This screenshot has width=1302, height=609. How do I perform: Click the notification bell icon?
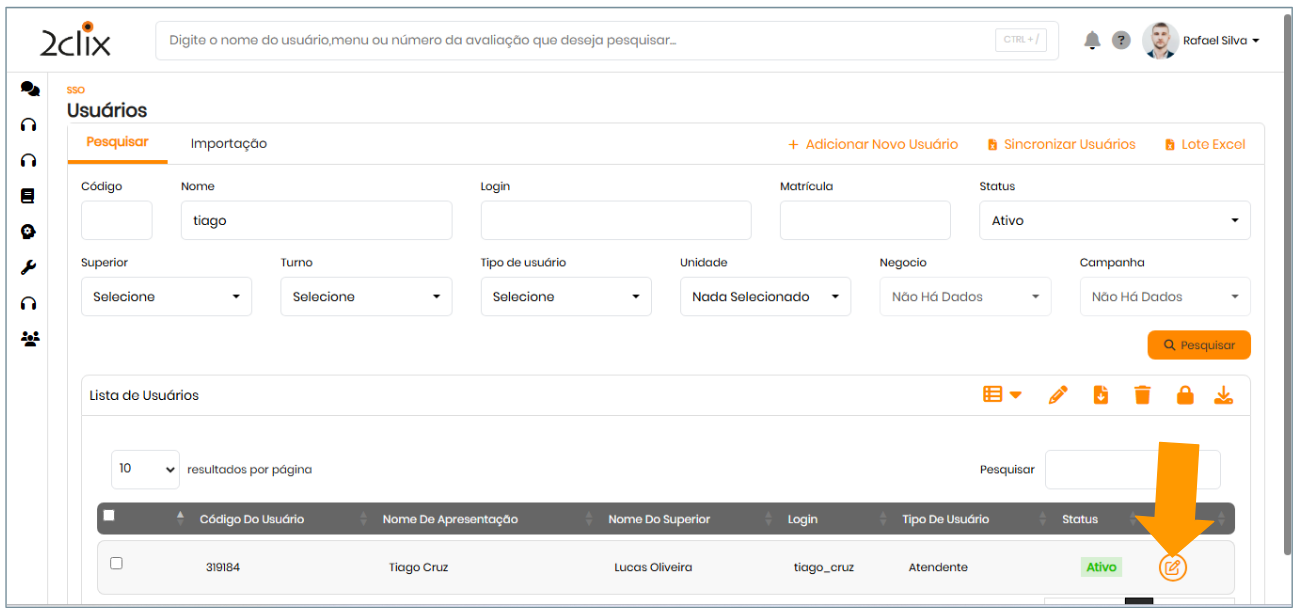(x=1092, y=40)
